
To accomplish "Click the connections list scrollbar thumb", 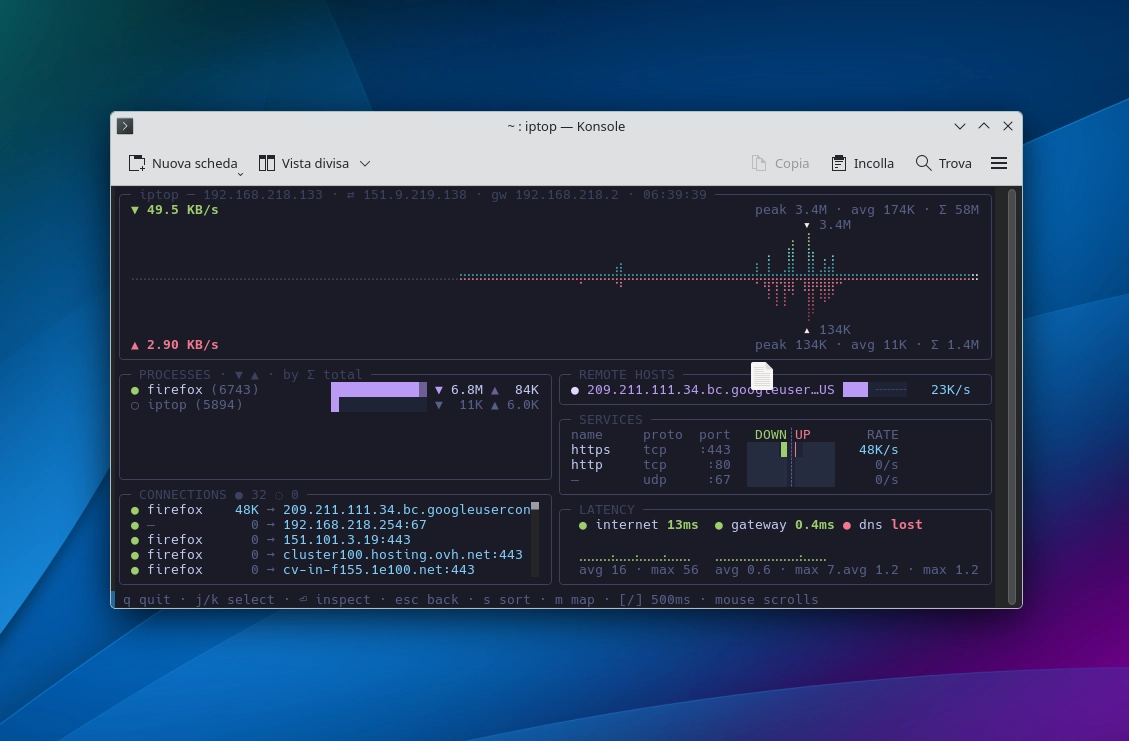I will (535, 506).
